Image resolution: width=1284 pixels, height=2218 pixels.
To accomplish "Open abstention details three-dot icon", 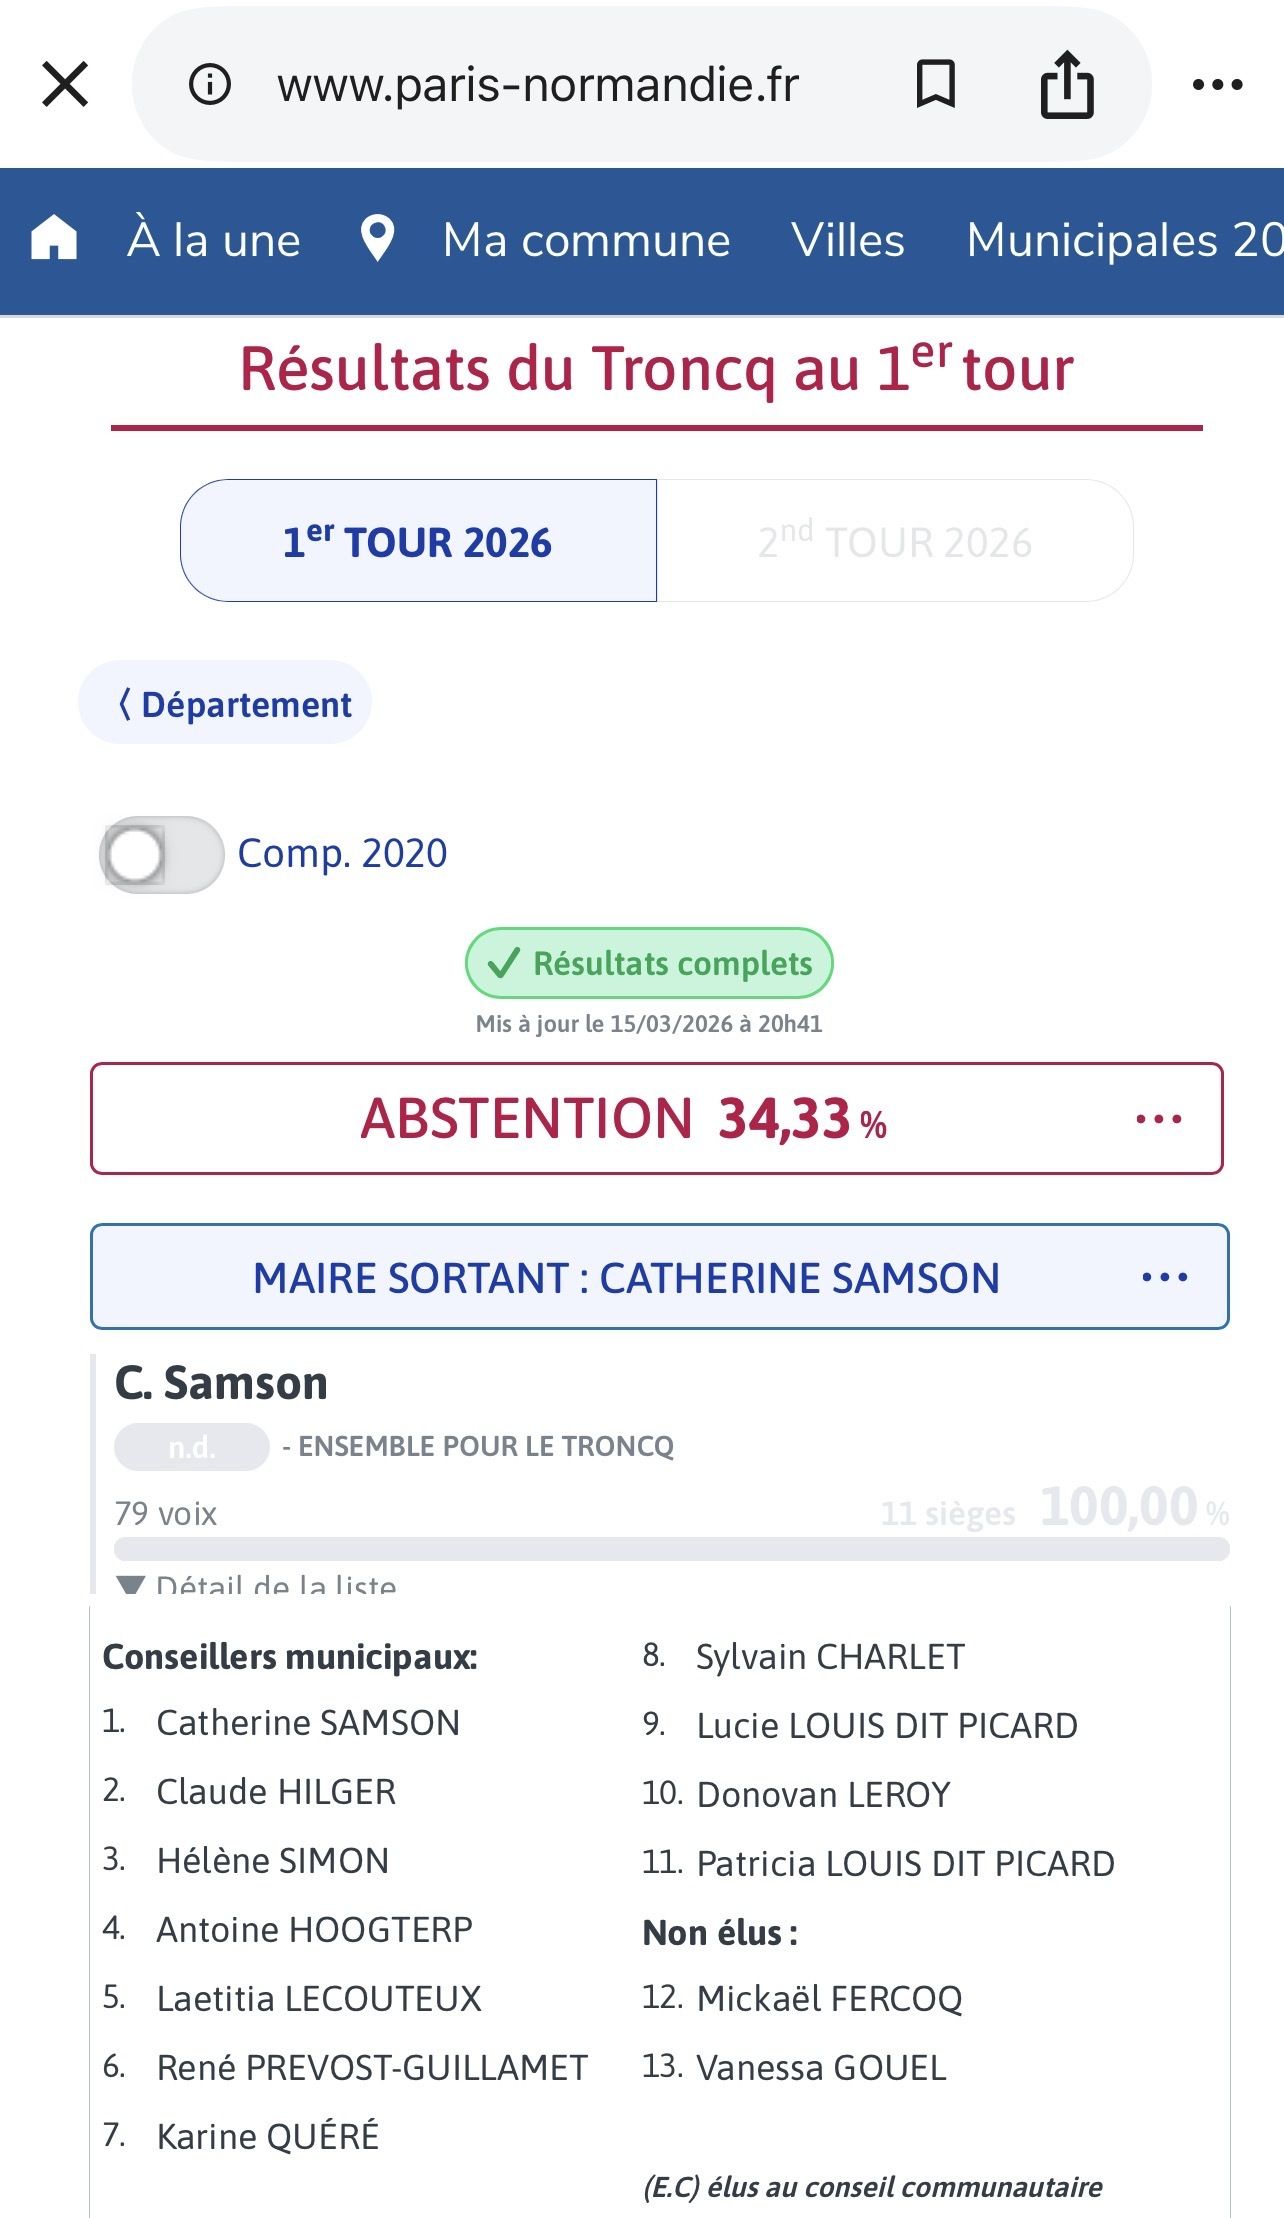I will pos(1159,1119).
